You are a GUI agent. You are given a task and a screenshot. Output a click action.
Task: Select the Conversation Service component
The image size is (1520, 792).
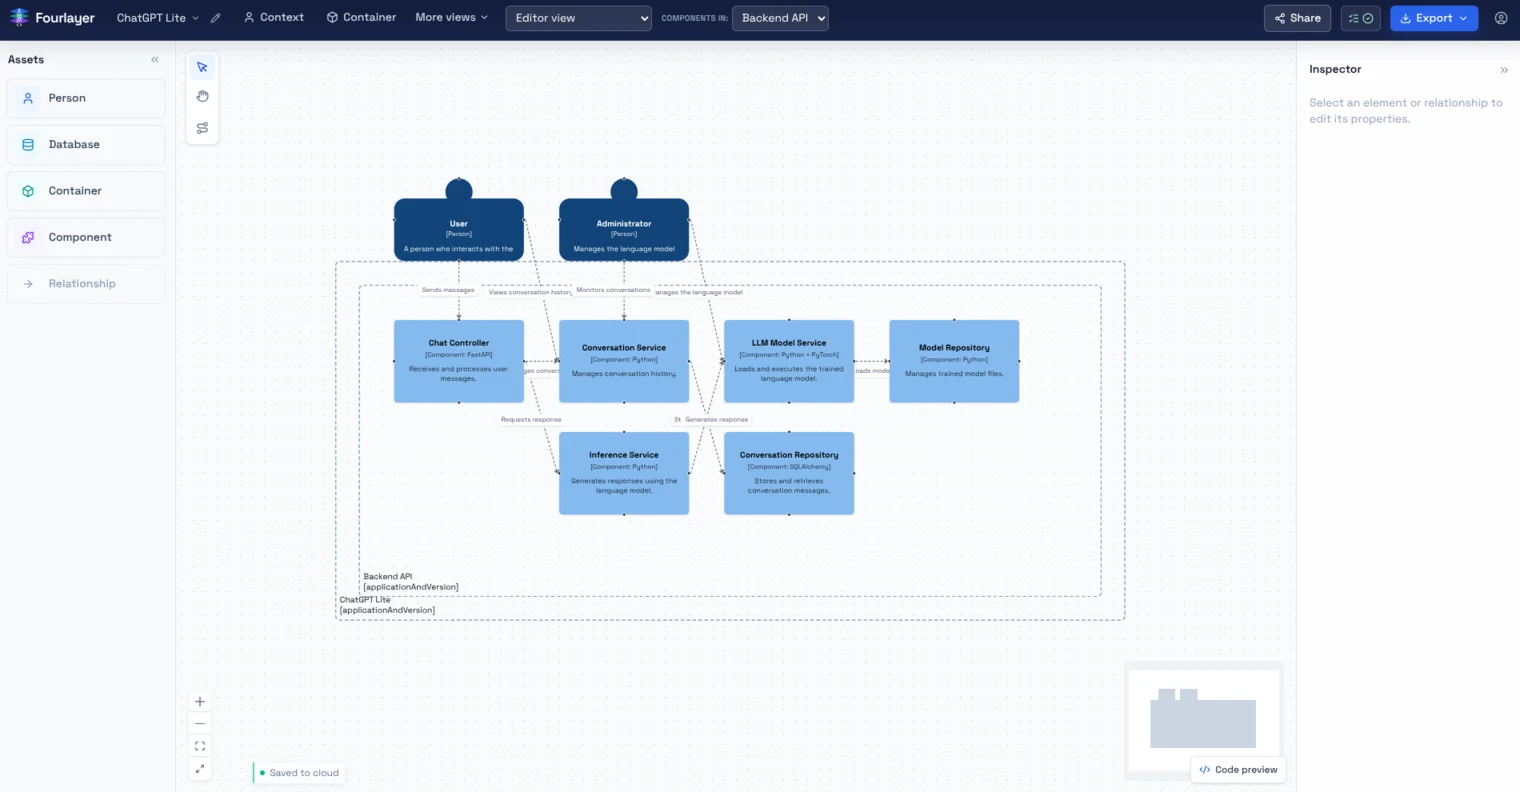pos(624,361)
